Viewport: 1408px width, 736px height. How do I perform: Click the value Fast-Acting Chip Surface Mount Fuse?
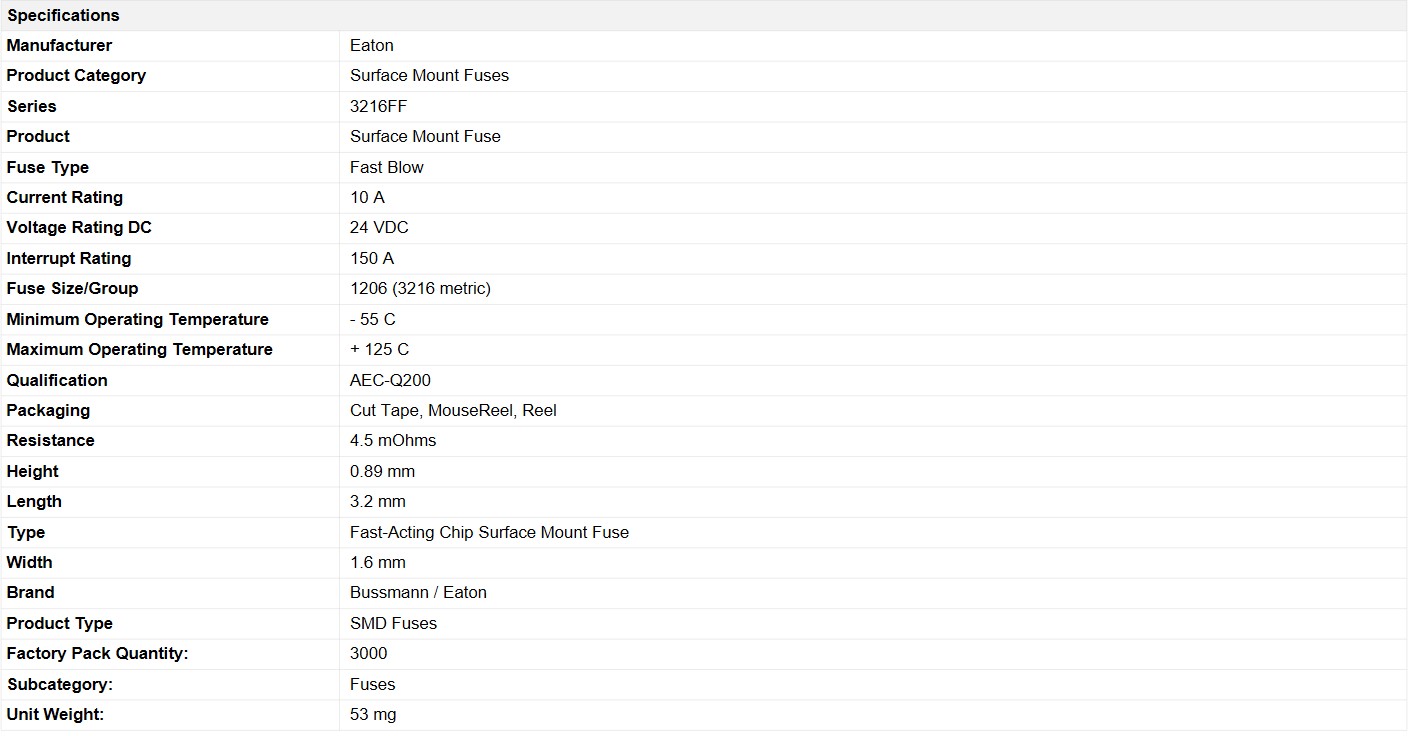489,532
